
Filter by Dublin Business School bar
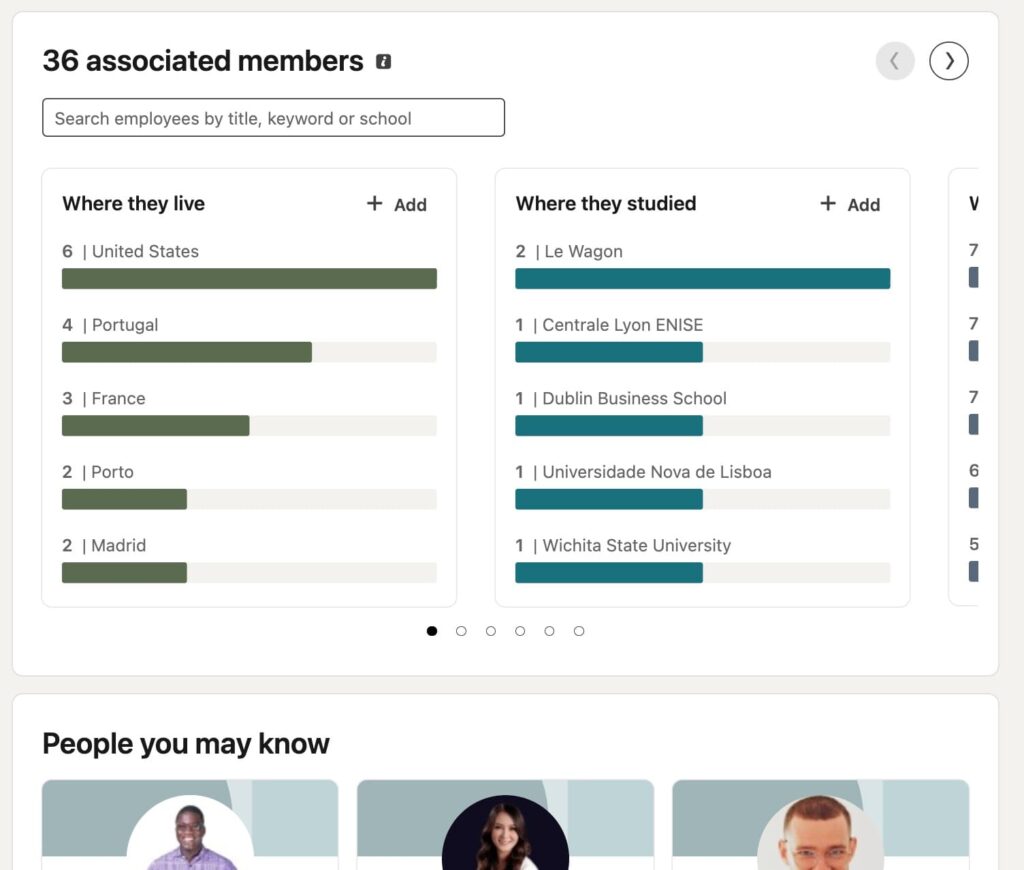[x=703, y=425]
